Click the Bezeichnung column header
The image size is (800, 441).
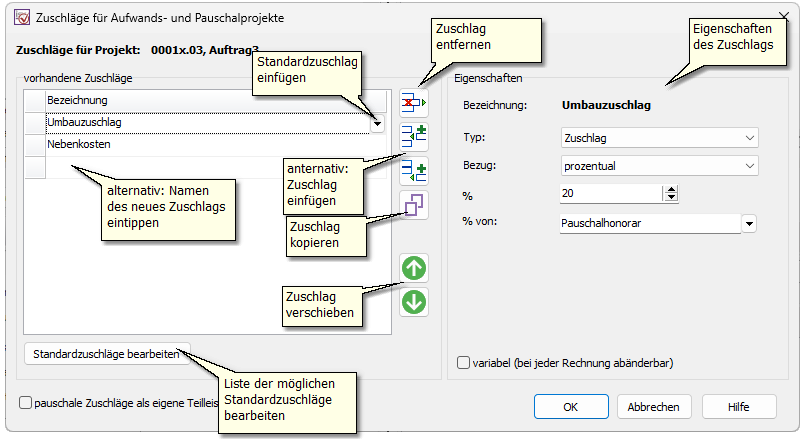coord(200,100)
